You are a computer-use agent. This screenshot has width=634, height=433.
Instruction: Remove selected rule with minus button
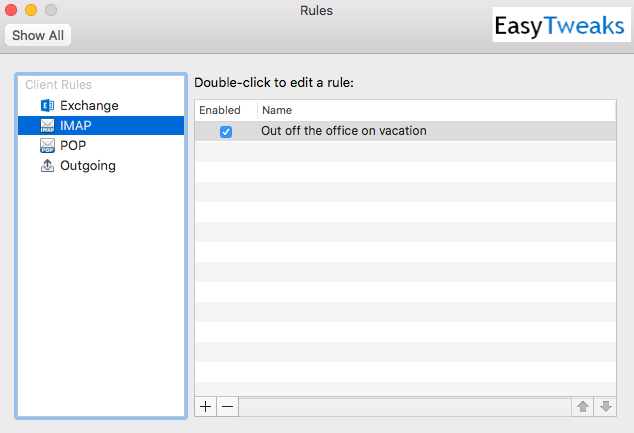pyautogui.click(x=228, y=406)
